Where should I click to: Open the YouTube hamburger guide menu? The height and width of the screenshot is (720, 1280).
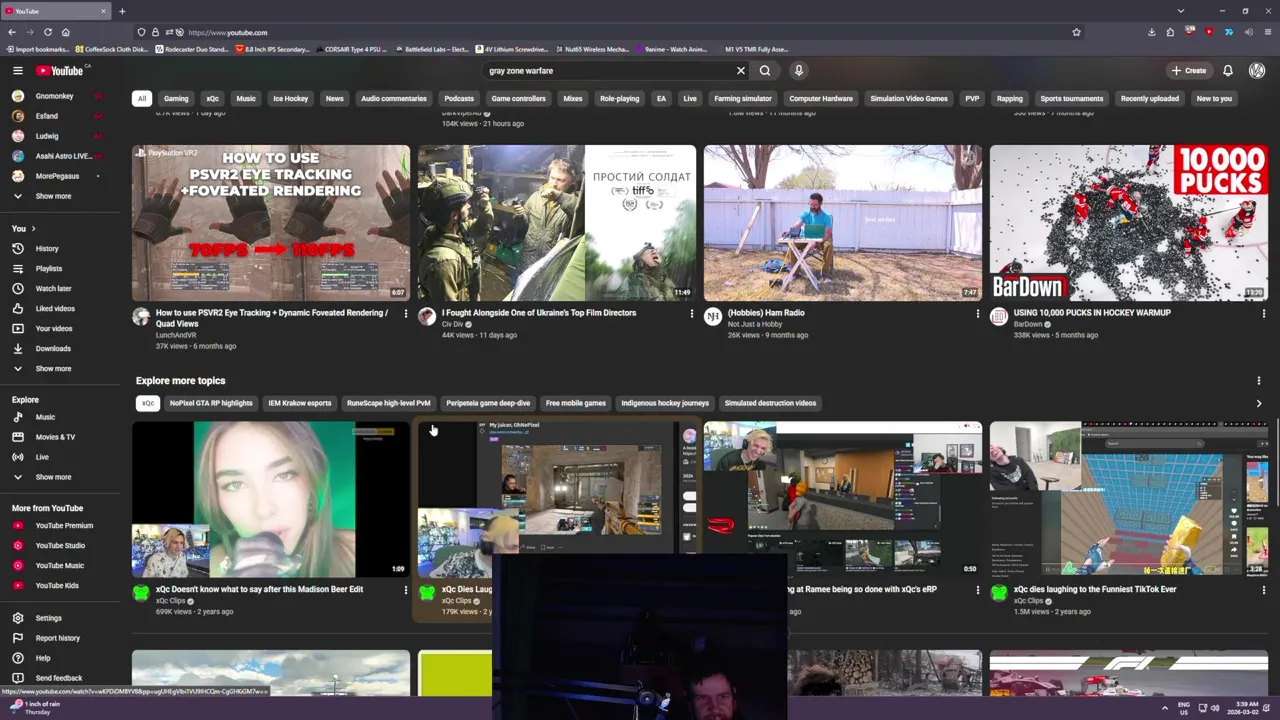pyautogui.click(x=17, y=71)
